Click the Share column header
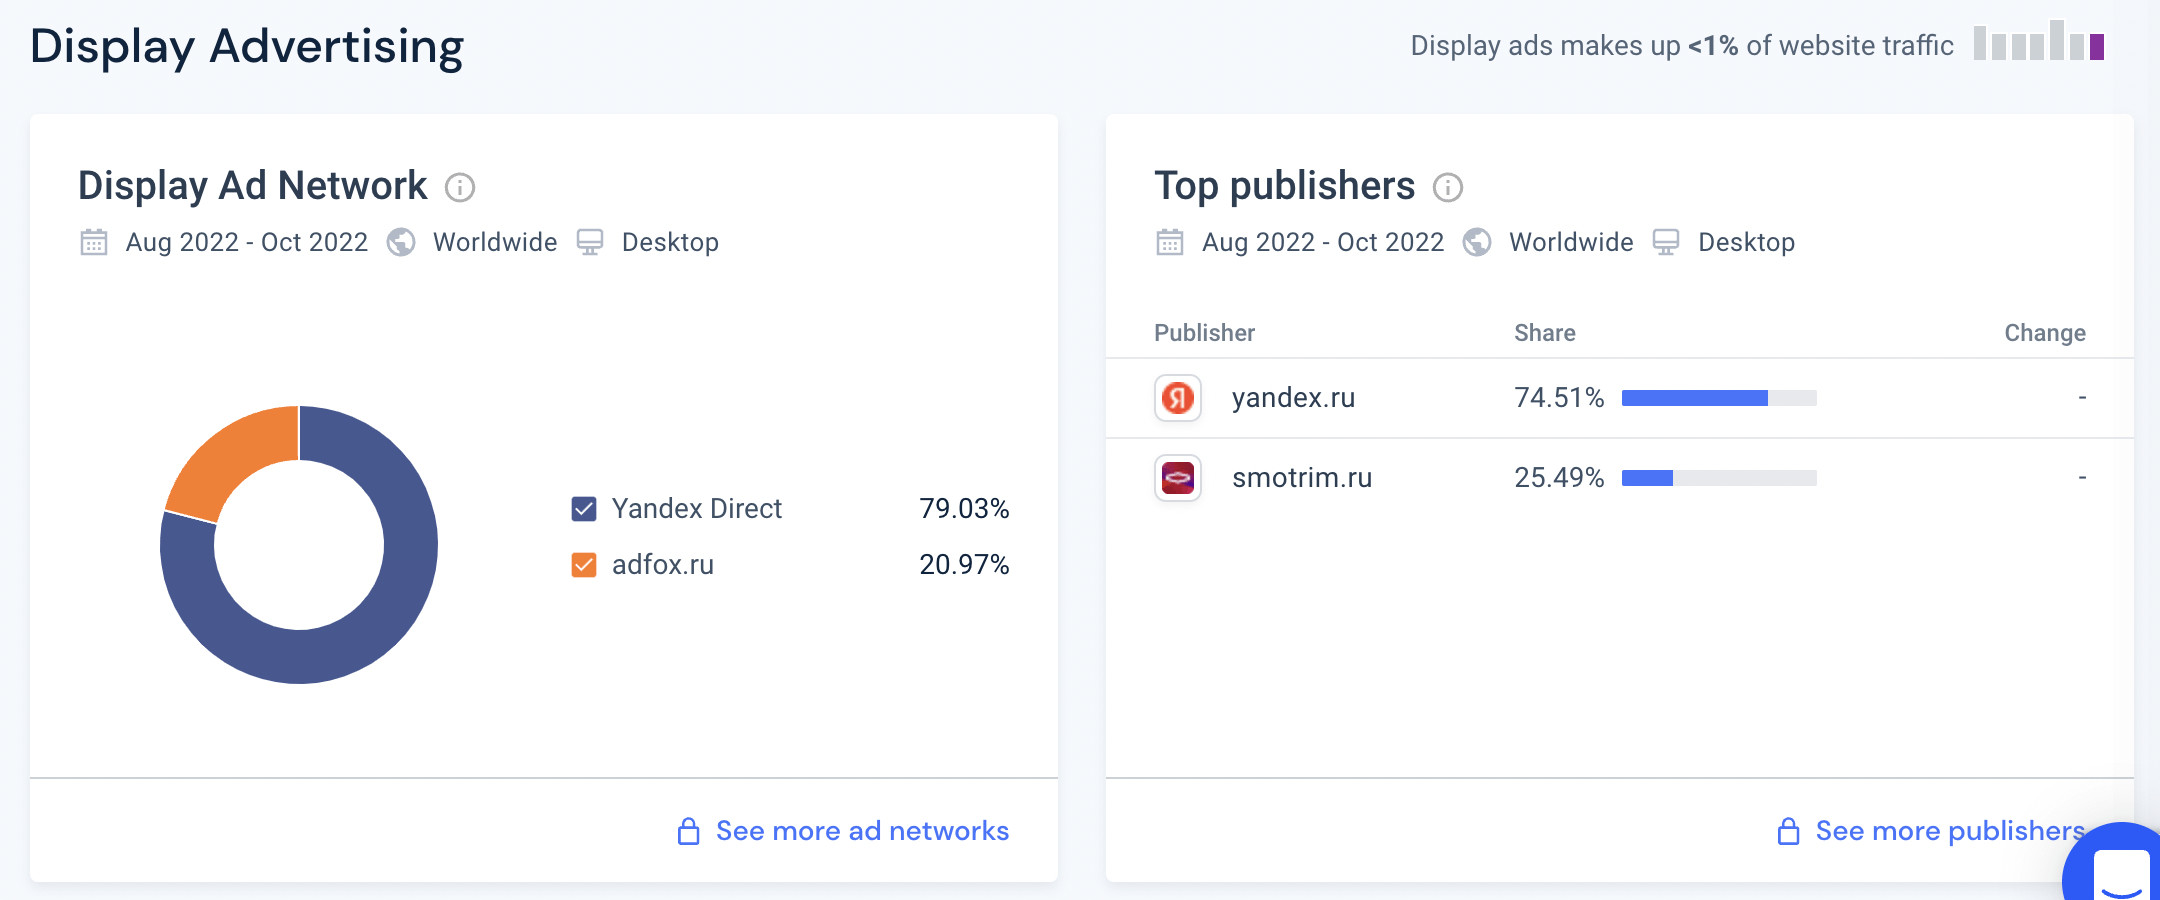 point(1544,333)
